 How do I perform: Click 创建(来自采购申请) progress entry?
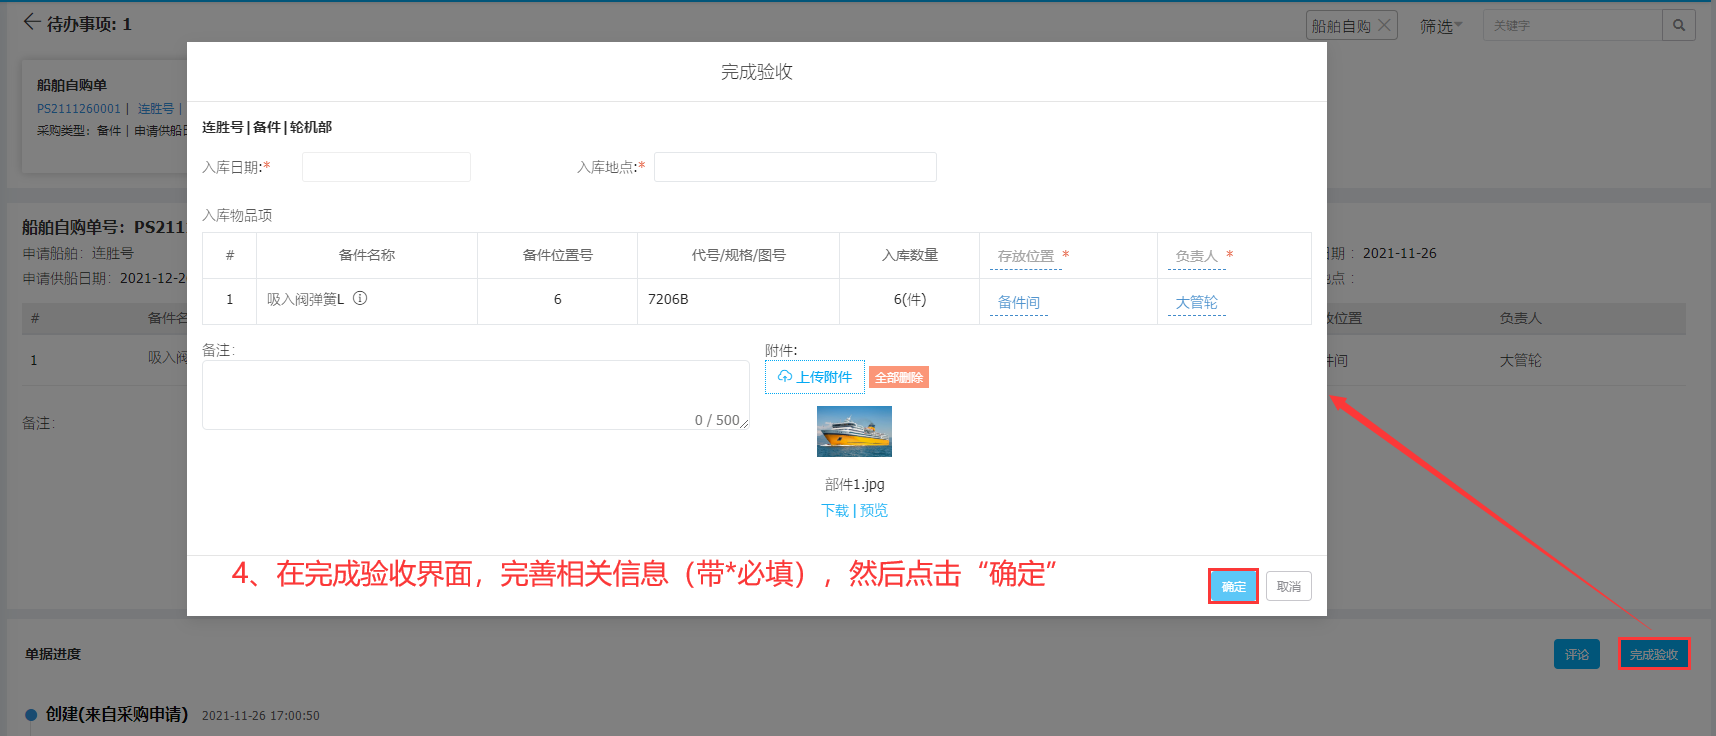[117, 714]
